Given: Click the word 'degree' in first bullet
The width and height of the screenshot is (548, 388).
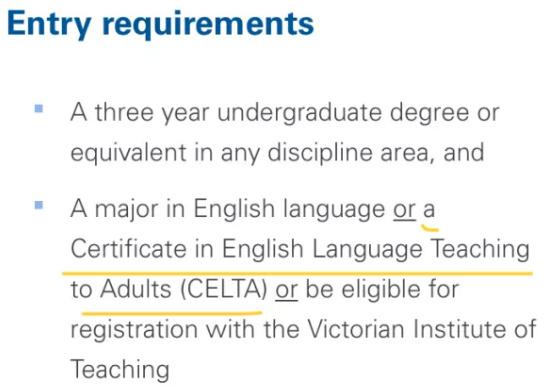Looking at the screenshot, I should pyautogui.click(x=429, y=113).
